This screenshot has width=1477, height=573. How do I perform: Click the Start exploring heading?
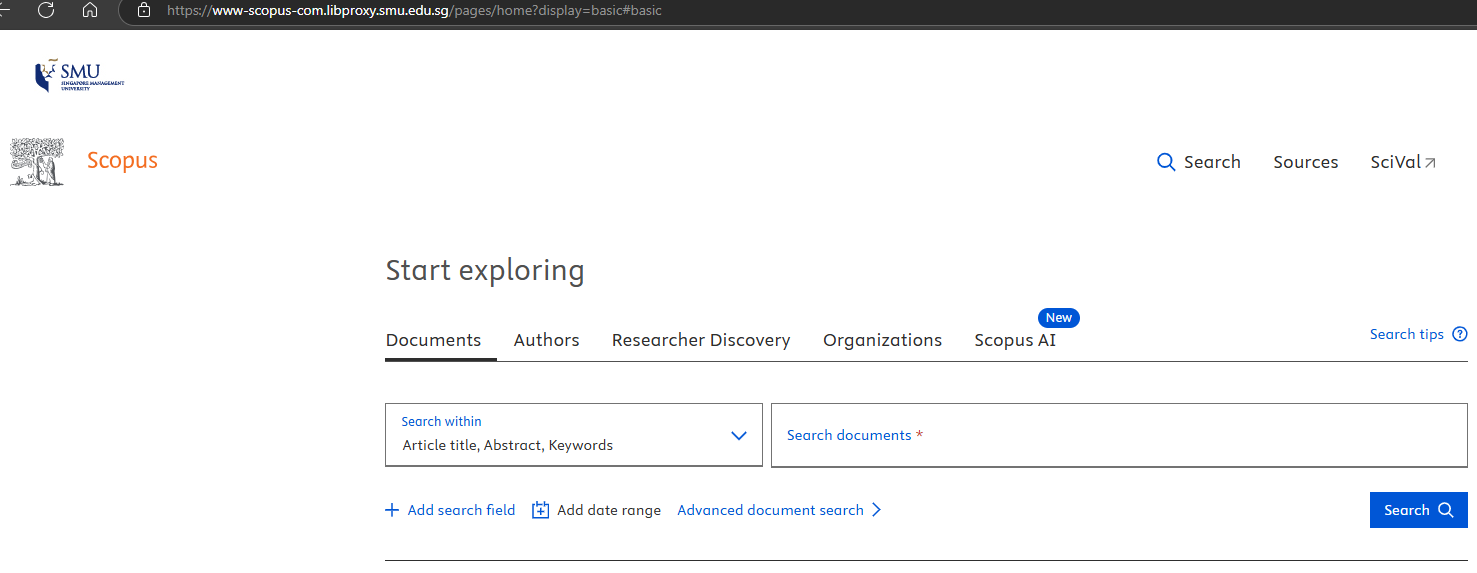485,271
